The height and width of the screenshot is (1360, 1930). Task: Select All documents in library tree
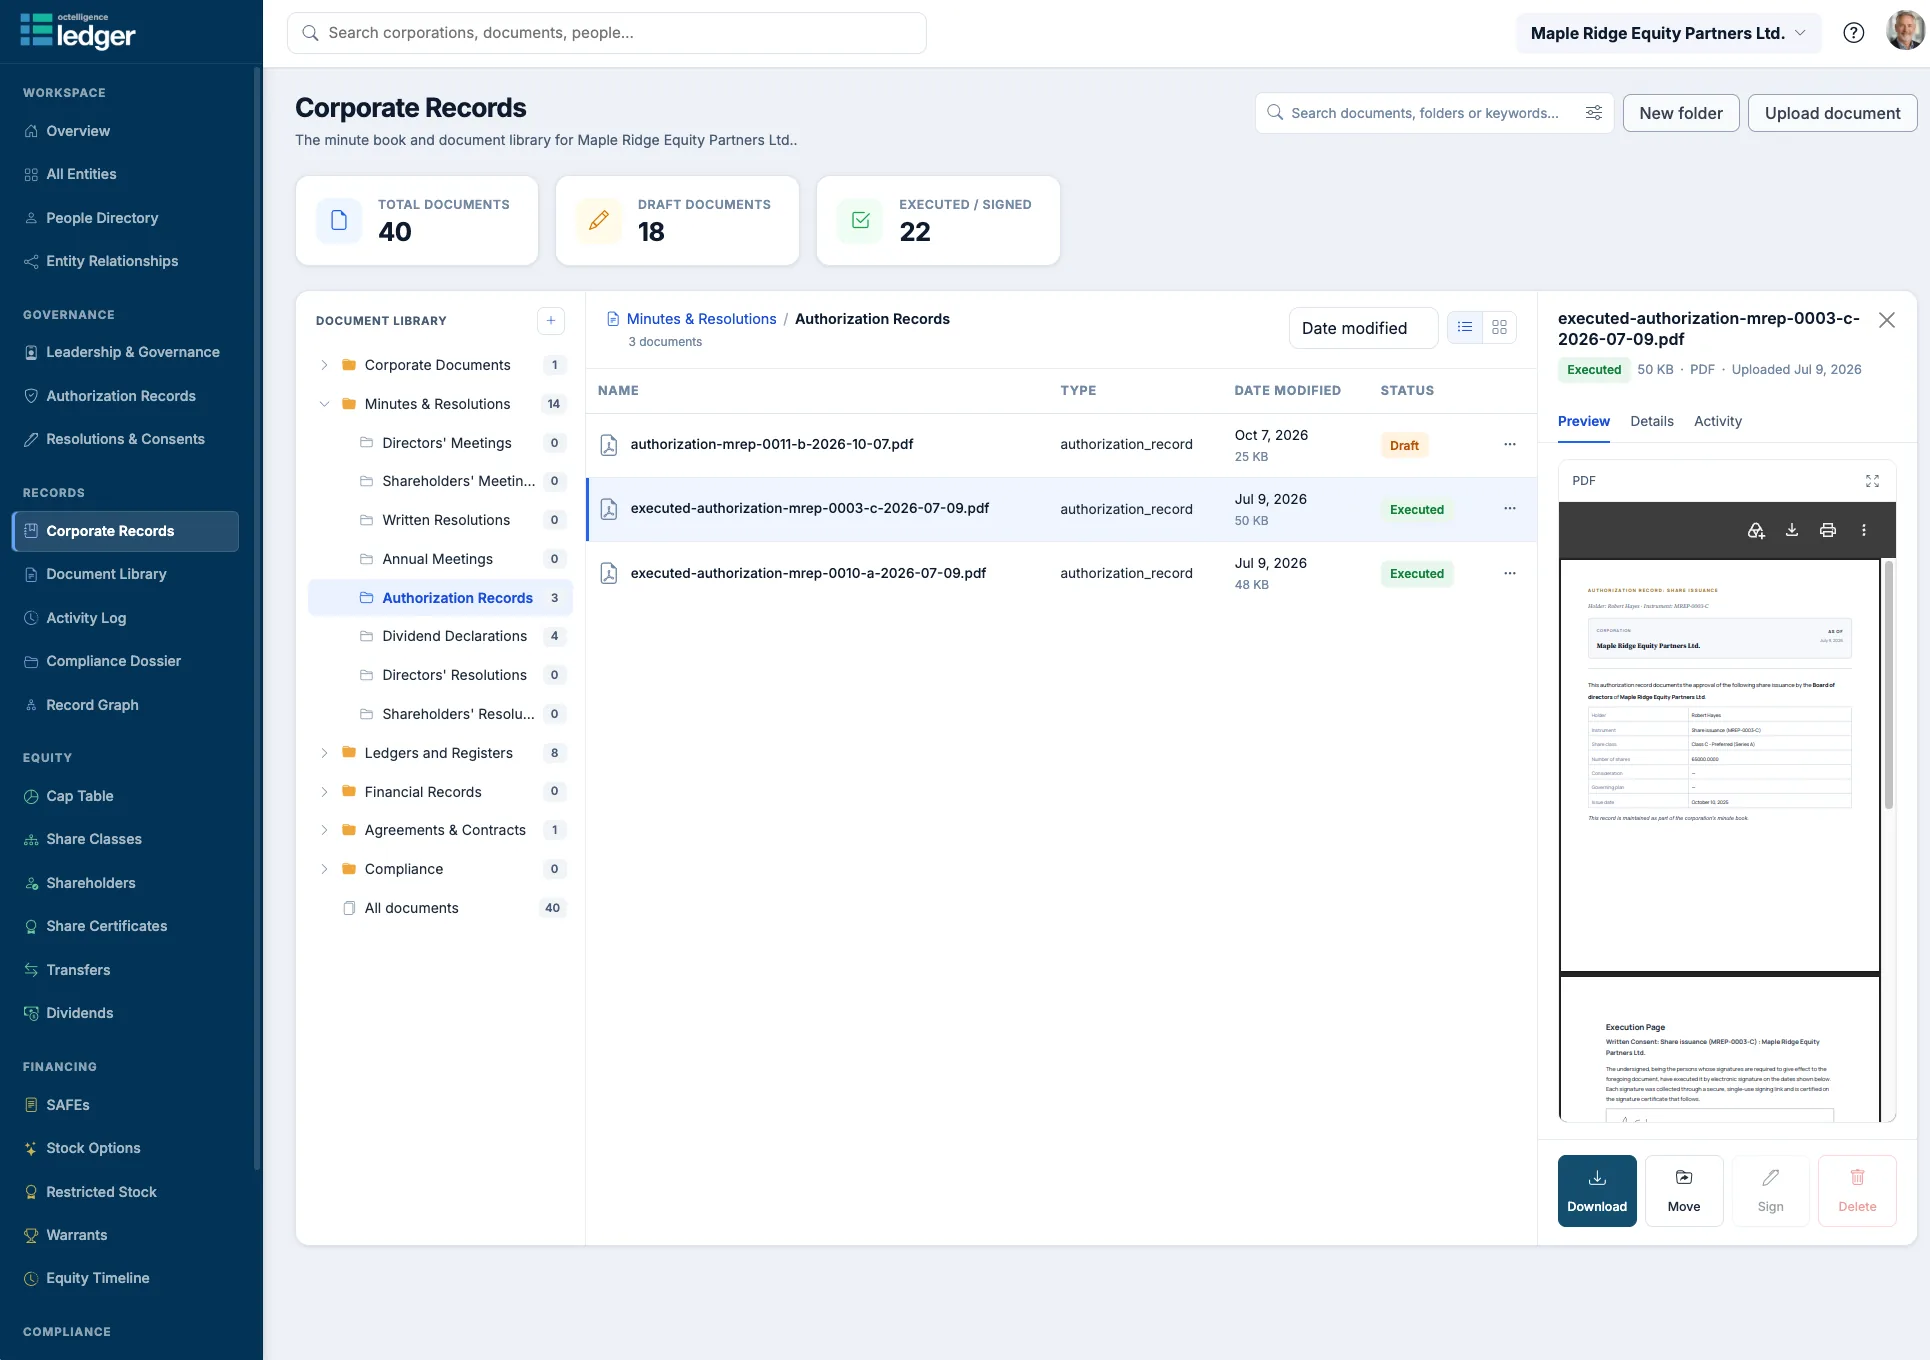tap(411, 908)
